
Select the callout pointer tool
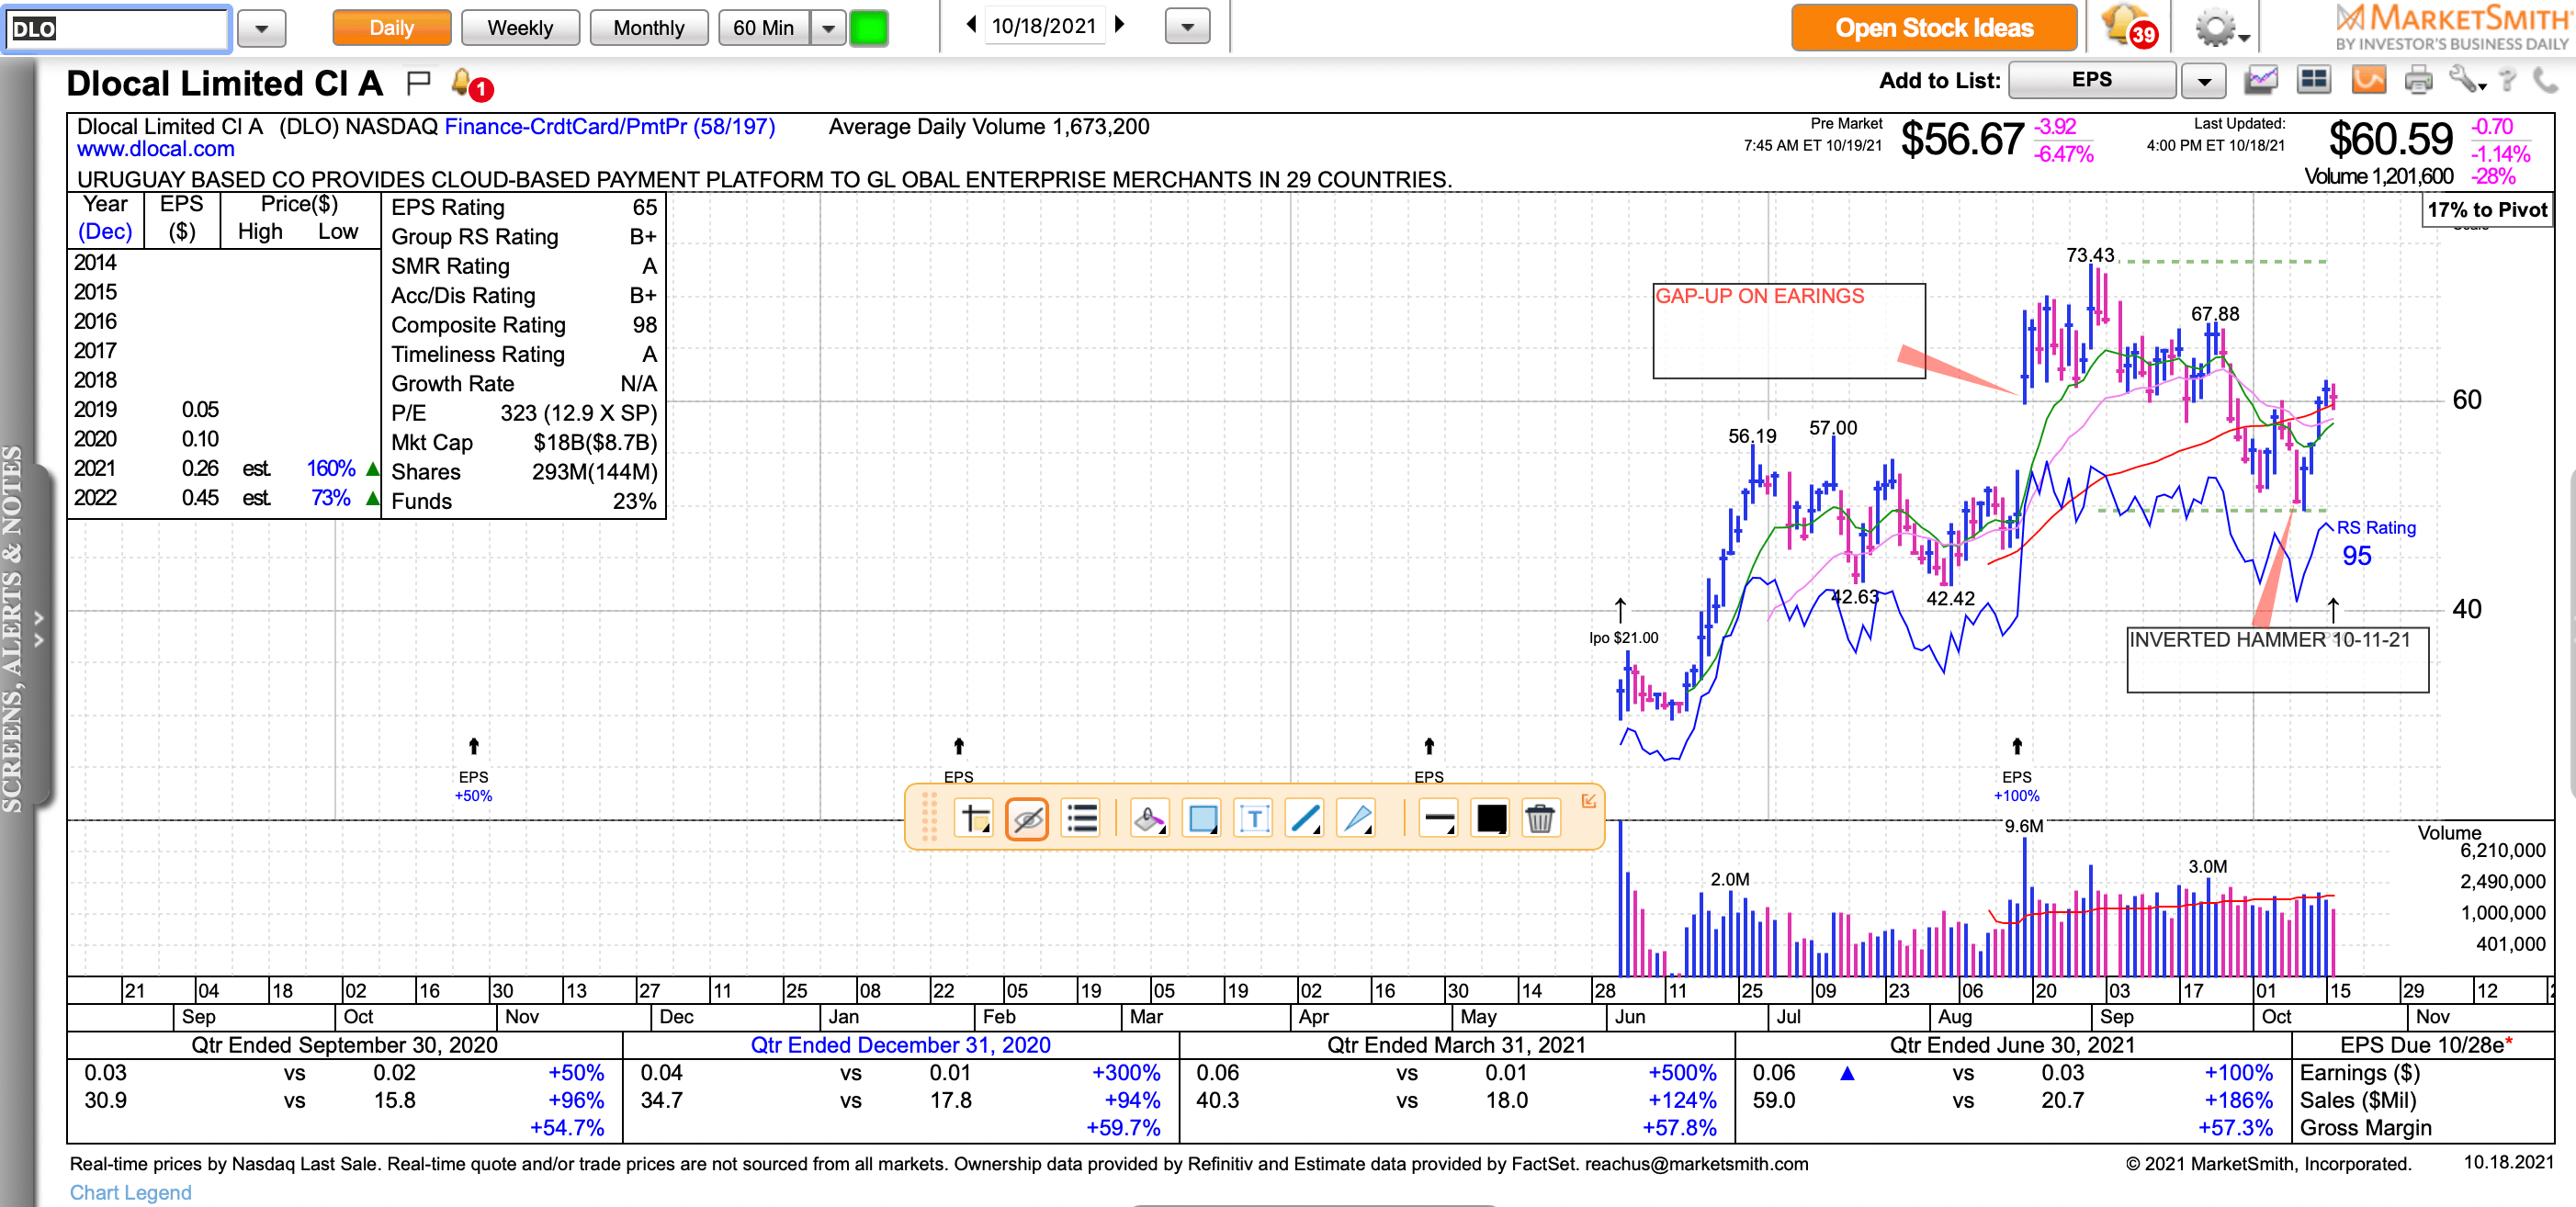pos(1358,819)
